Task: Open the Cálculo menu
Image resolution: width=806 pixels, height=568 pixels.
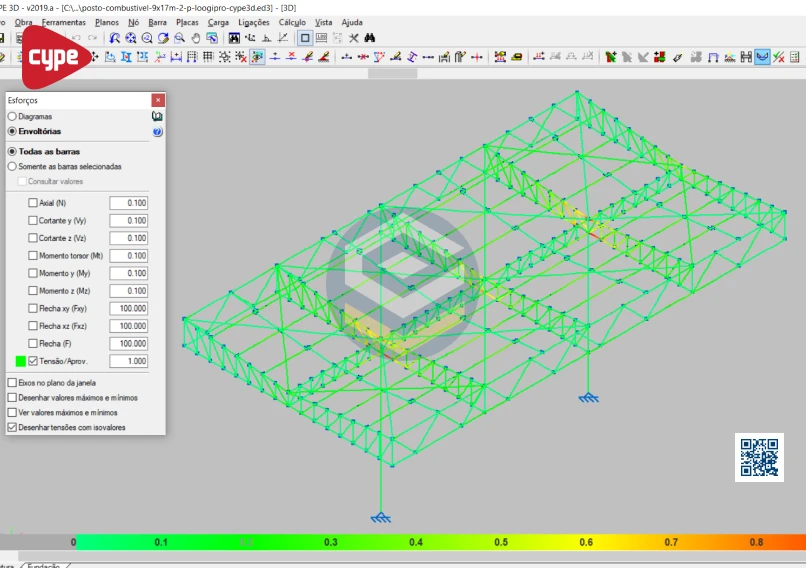Action: tap(292, 21)
